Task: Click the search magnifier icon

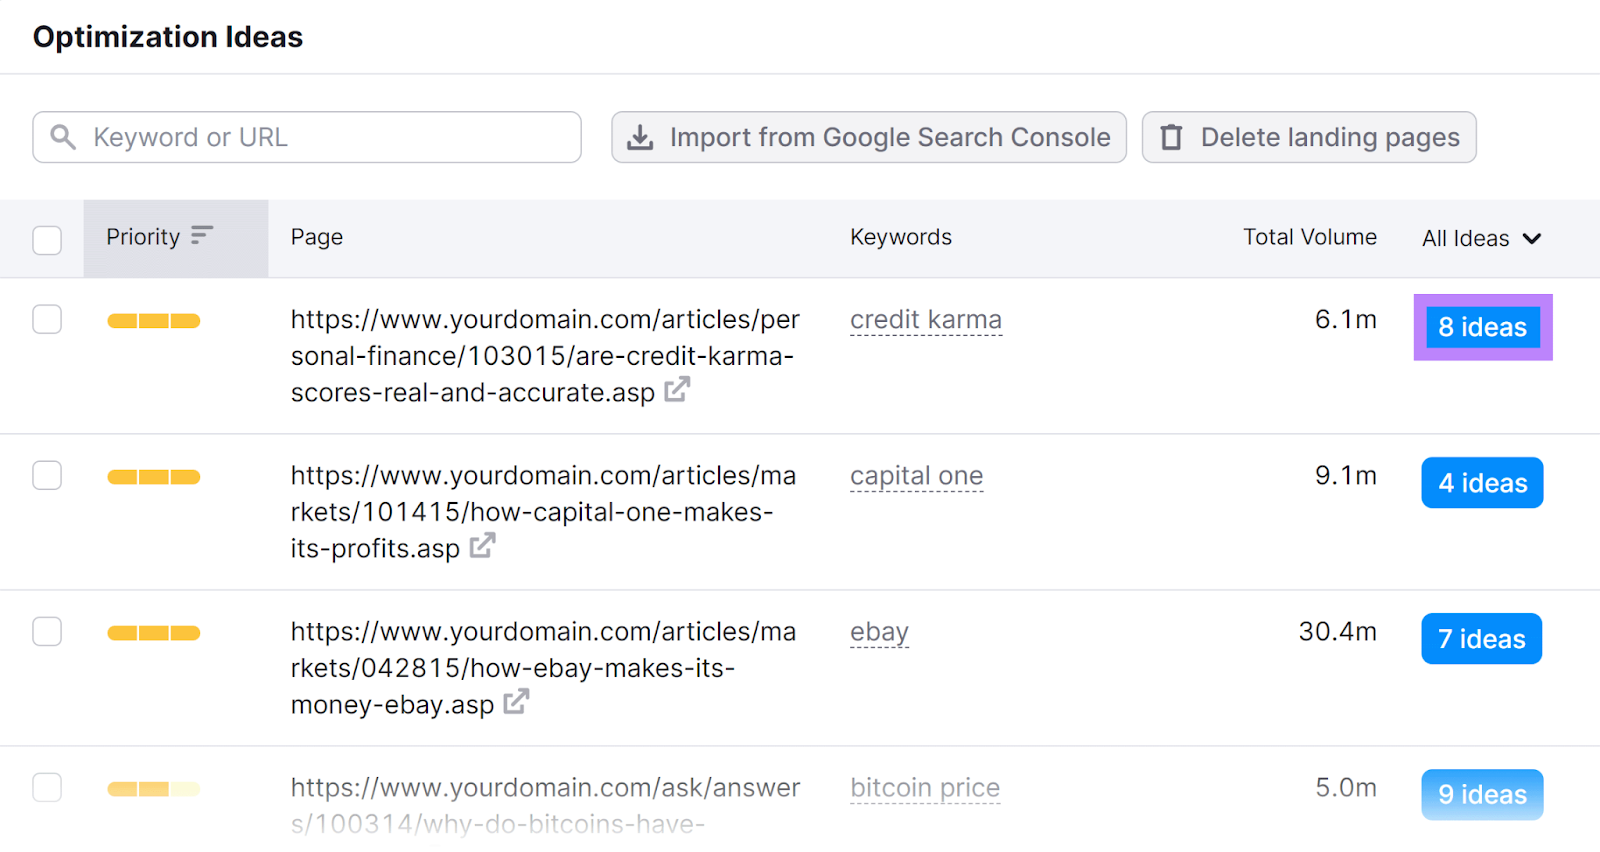Action: click(x=63, y=137)
